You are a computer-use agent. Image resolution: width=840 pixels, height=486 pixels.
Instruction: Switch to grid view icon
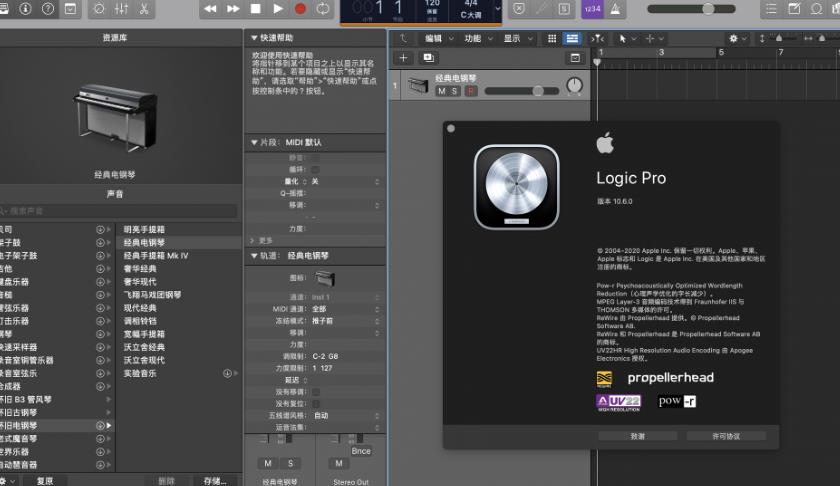(x=552, y=39)
